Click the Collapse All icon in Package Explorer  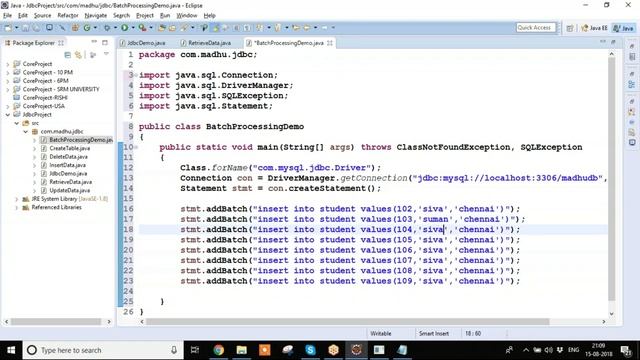click(68, 55)
